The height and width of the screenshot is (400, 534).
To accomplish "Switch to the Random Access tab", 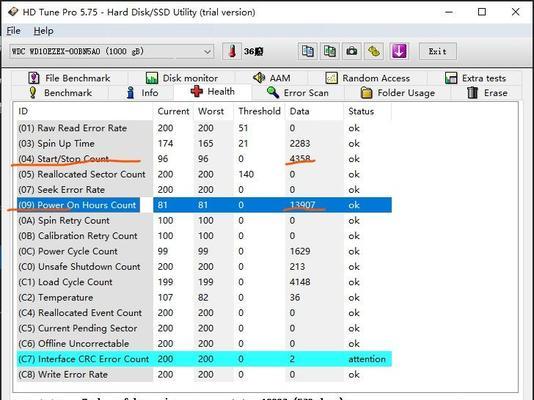I will pyautogui.click(x=367, y=78).
